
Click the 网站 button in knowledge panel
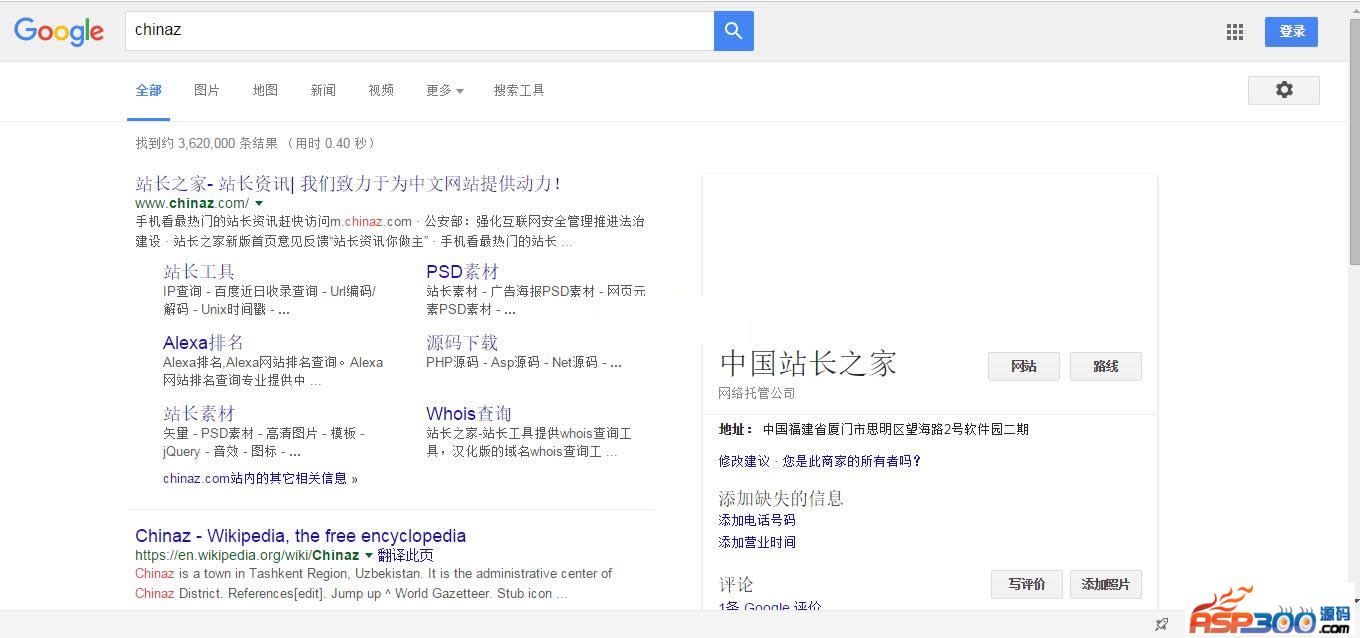(1024, 367)
